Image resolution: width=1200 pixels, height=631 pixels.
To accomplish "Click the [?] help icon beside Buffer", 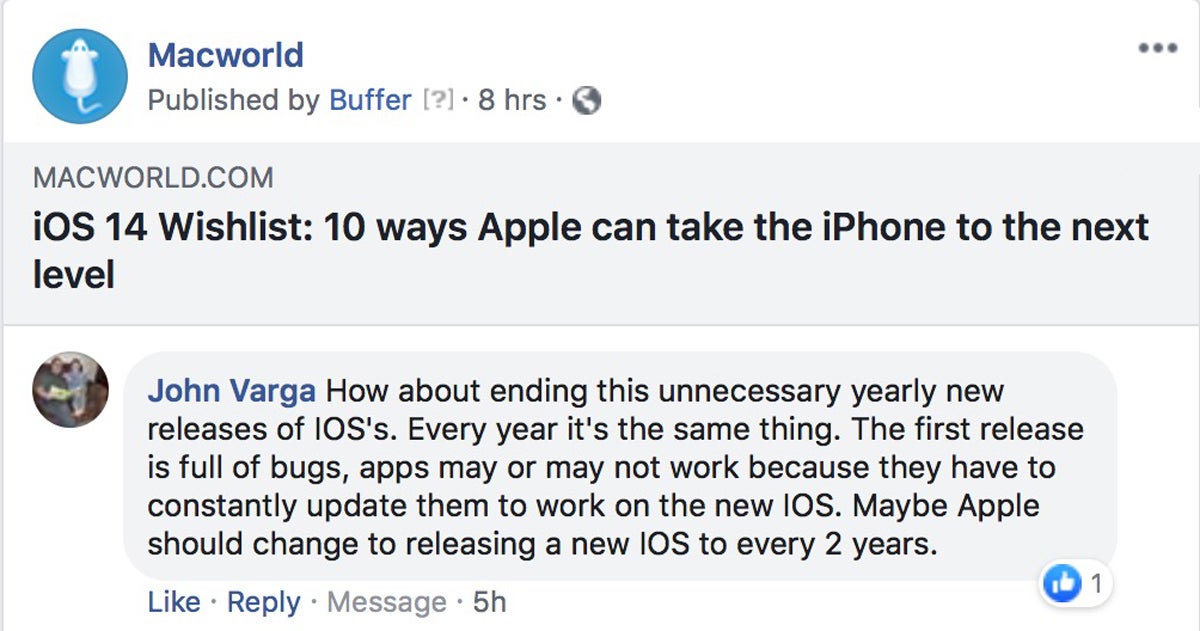I will [x=438, y=101].
